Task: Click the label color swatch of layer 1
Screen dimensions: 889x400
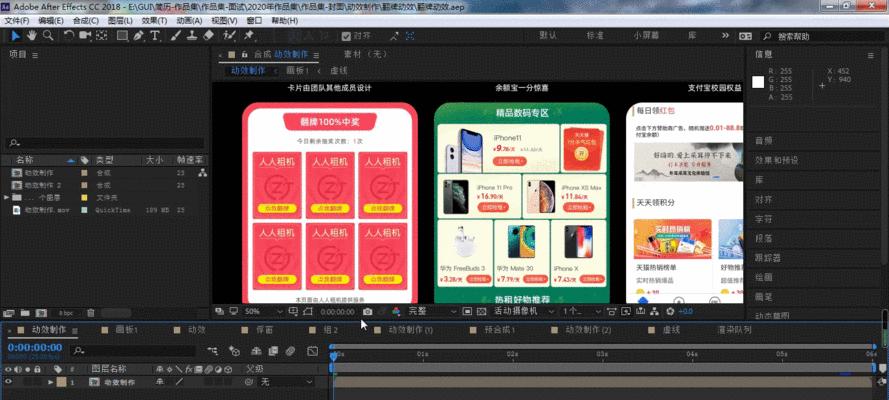Action: [61, 382]
